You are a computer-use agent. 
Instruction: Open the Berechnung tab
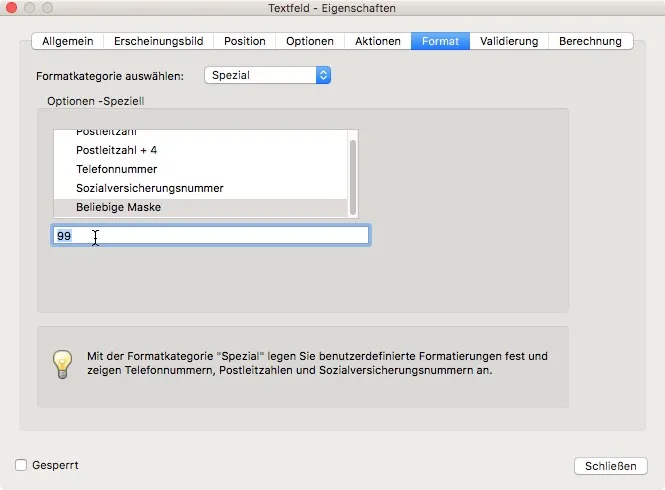[590, 41]
